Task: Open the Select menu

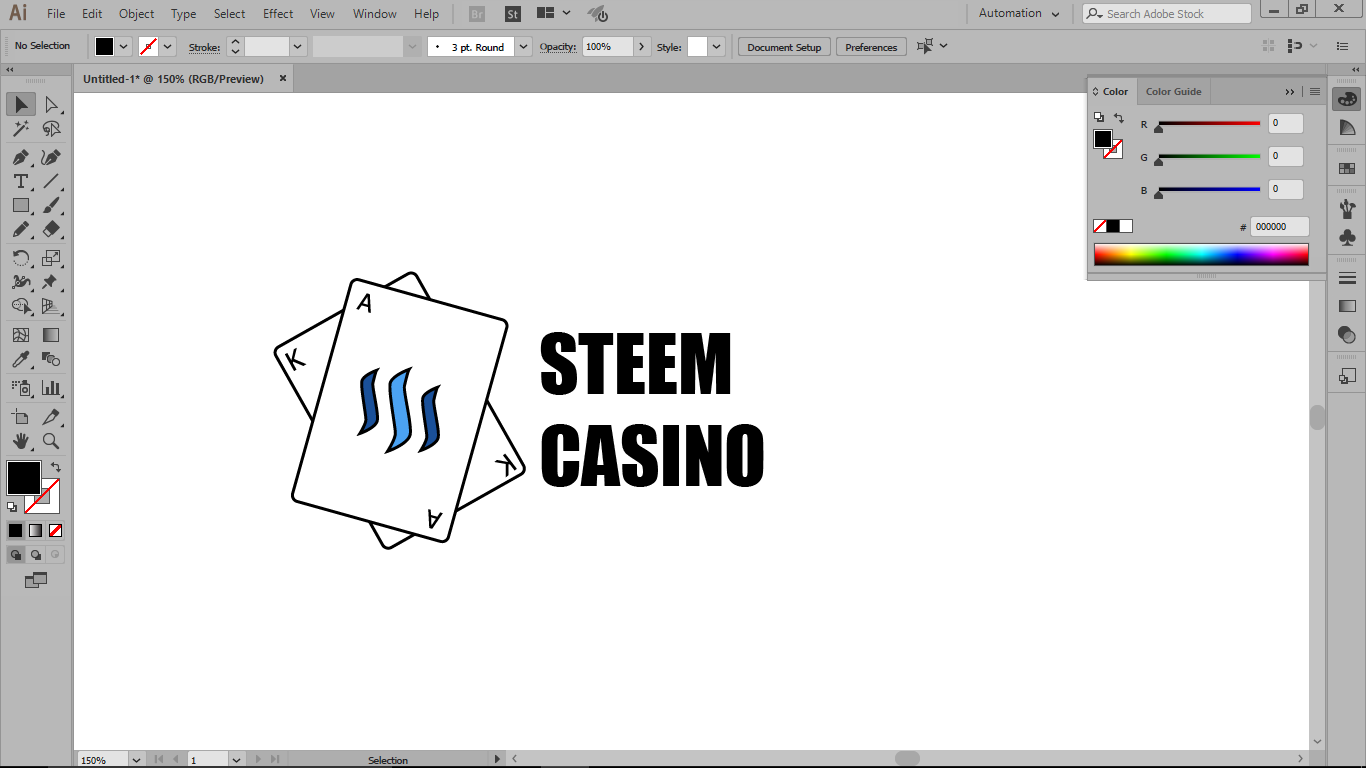Action: pyautogui.click(x=229, y=13)
